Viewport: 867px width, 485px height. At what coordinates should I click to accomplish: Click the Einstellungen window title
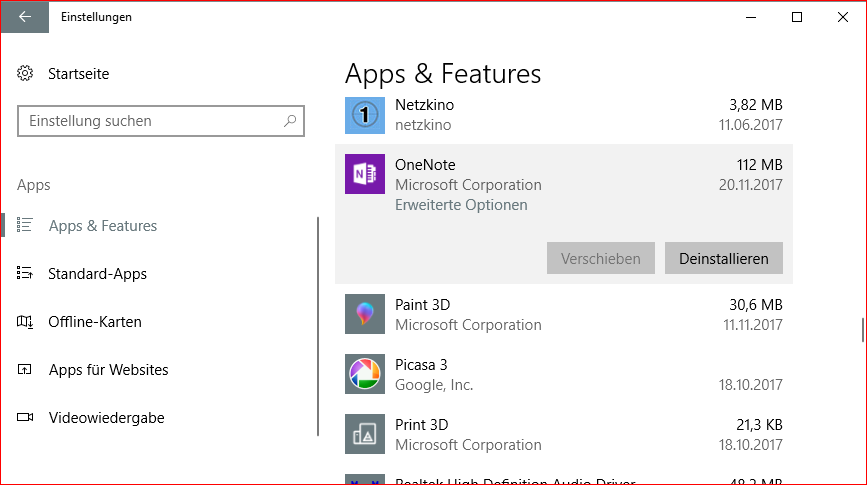click(x=96, y=17)
